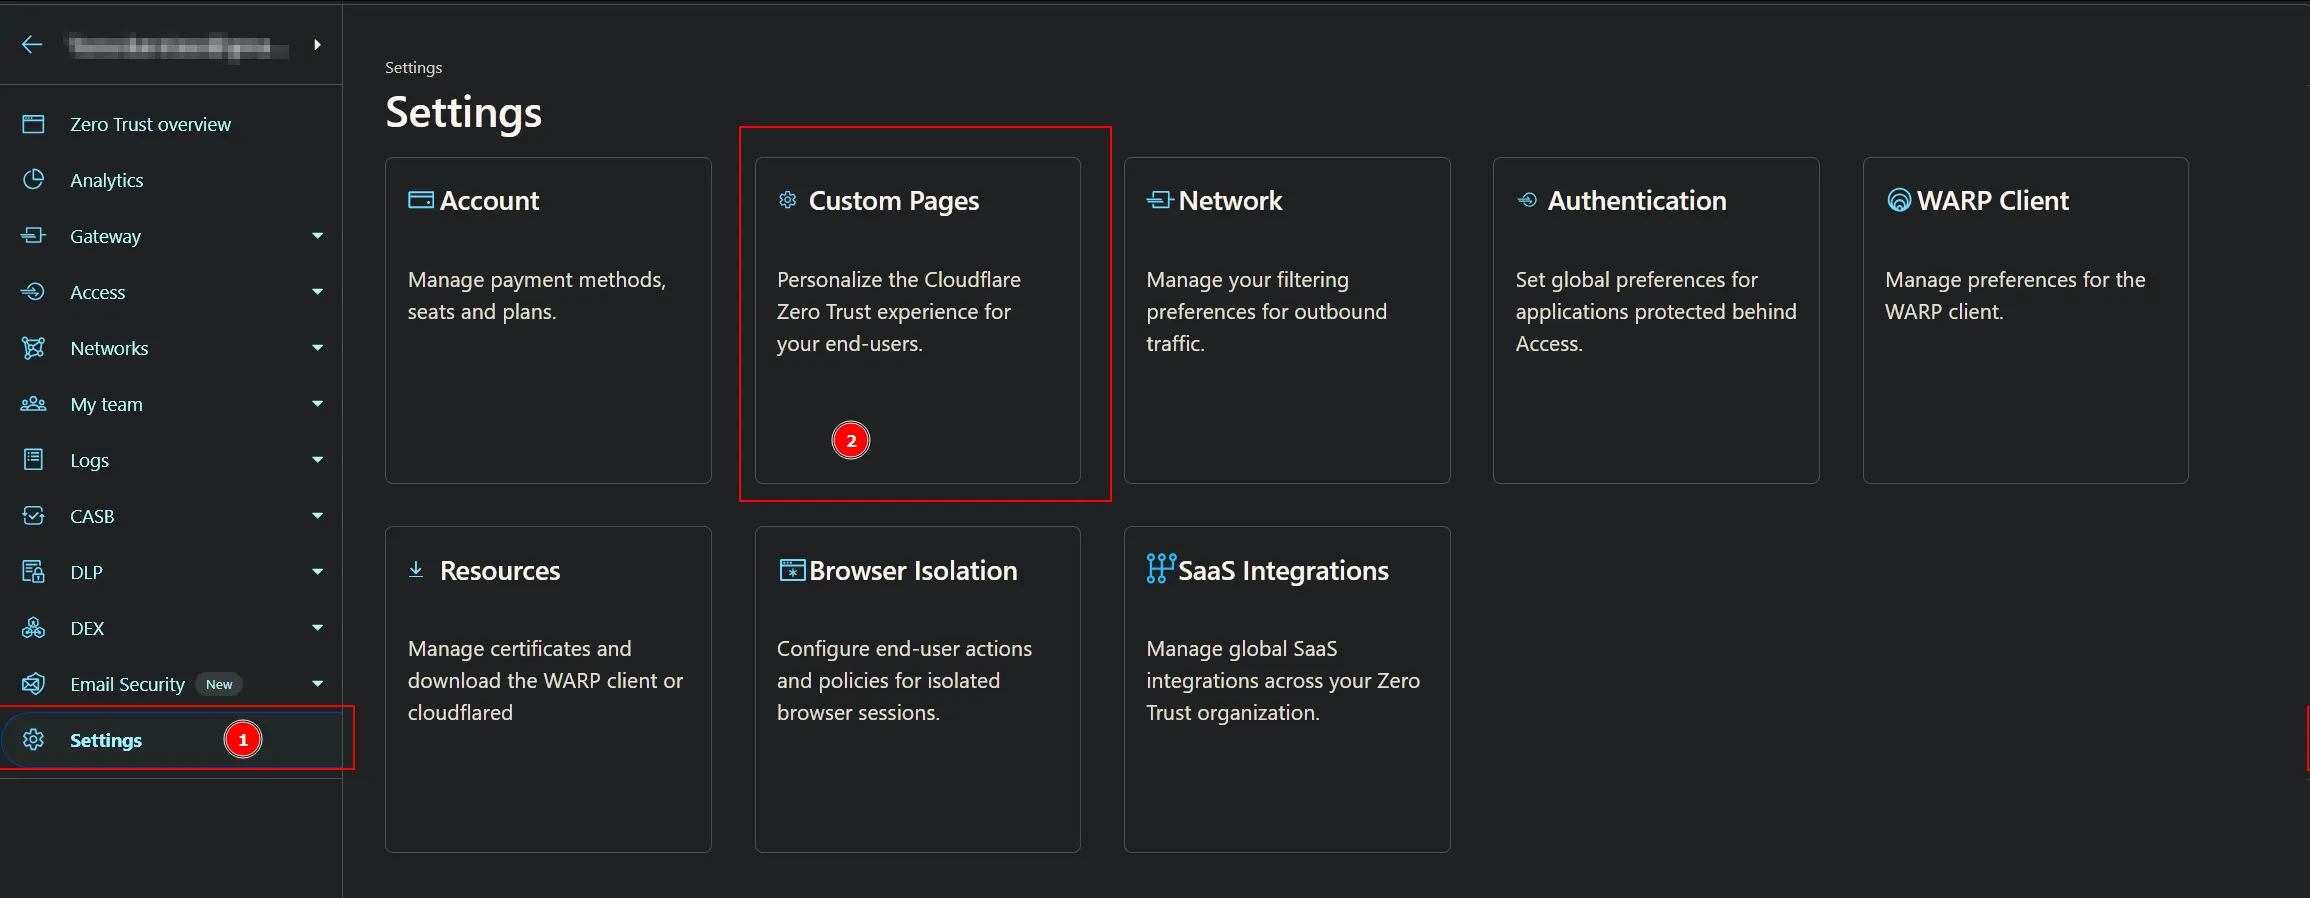
Task: Click the WARP Client card icon
Action: [x=1899, y=200]
